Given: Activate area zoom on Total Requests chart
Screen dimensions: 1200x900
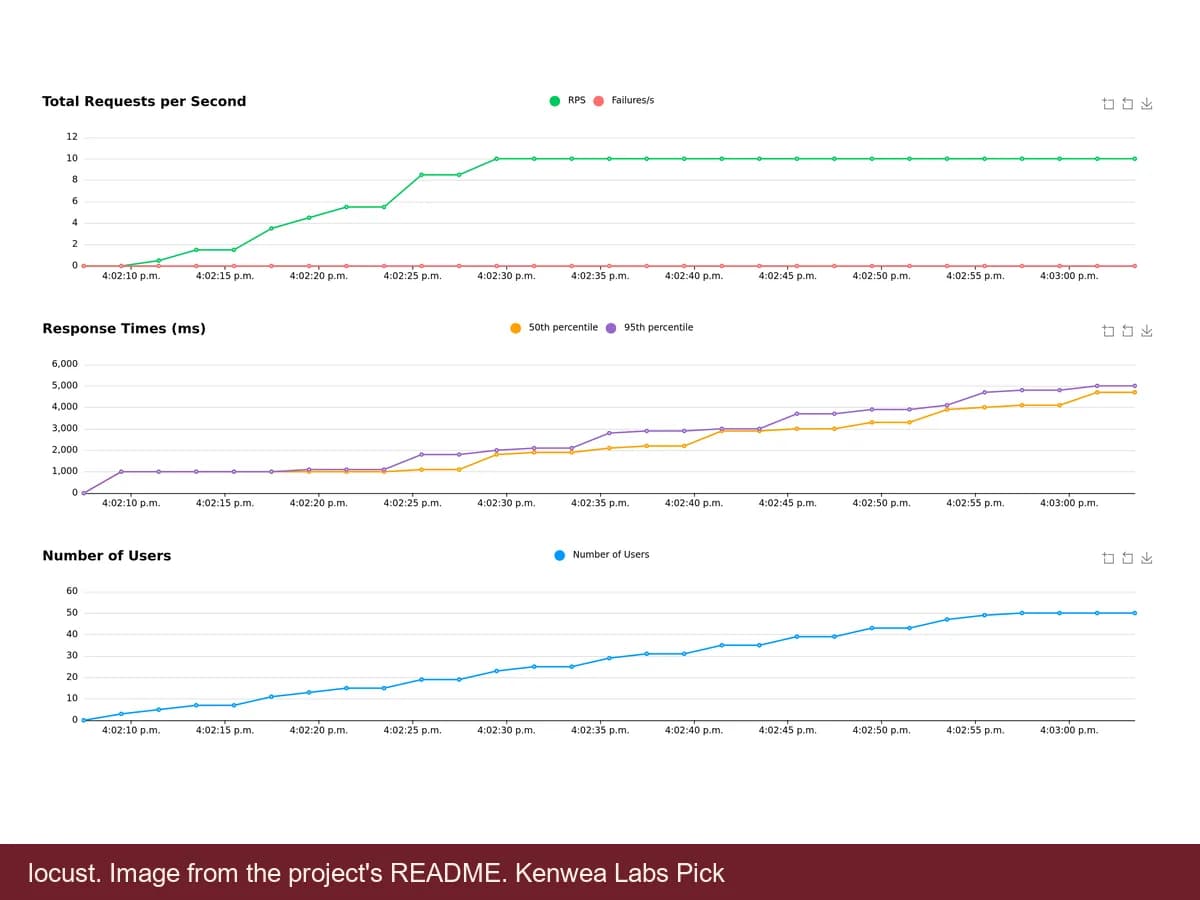Looking at the screenshot, I should pyautogui.click(x=1107, y=103).
